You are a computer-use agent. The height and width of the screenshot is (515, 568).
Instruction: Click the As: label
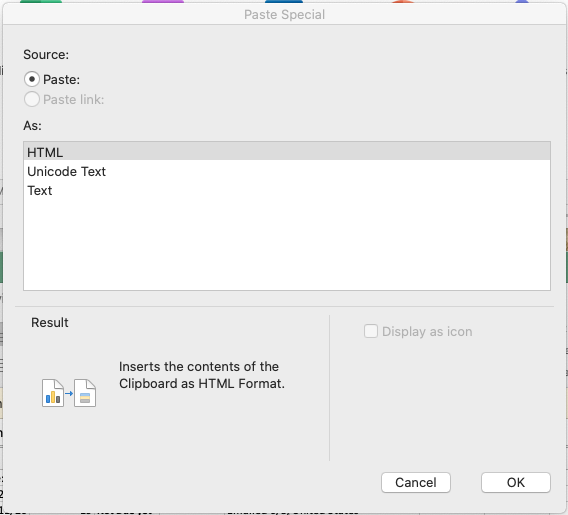click(x=33, y=126)
